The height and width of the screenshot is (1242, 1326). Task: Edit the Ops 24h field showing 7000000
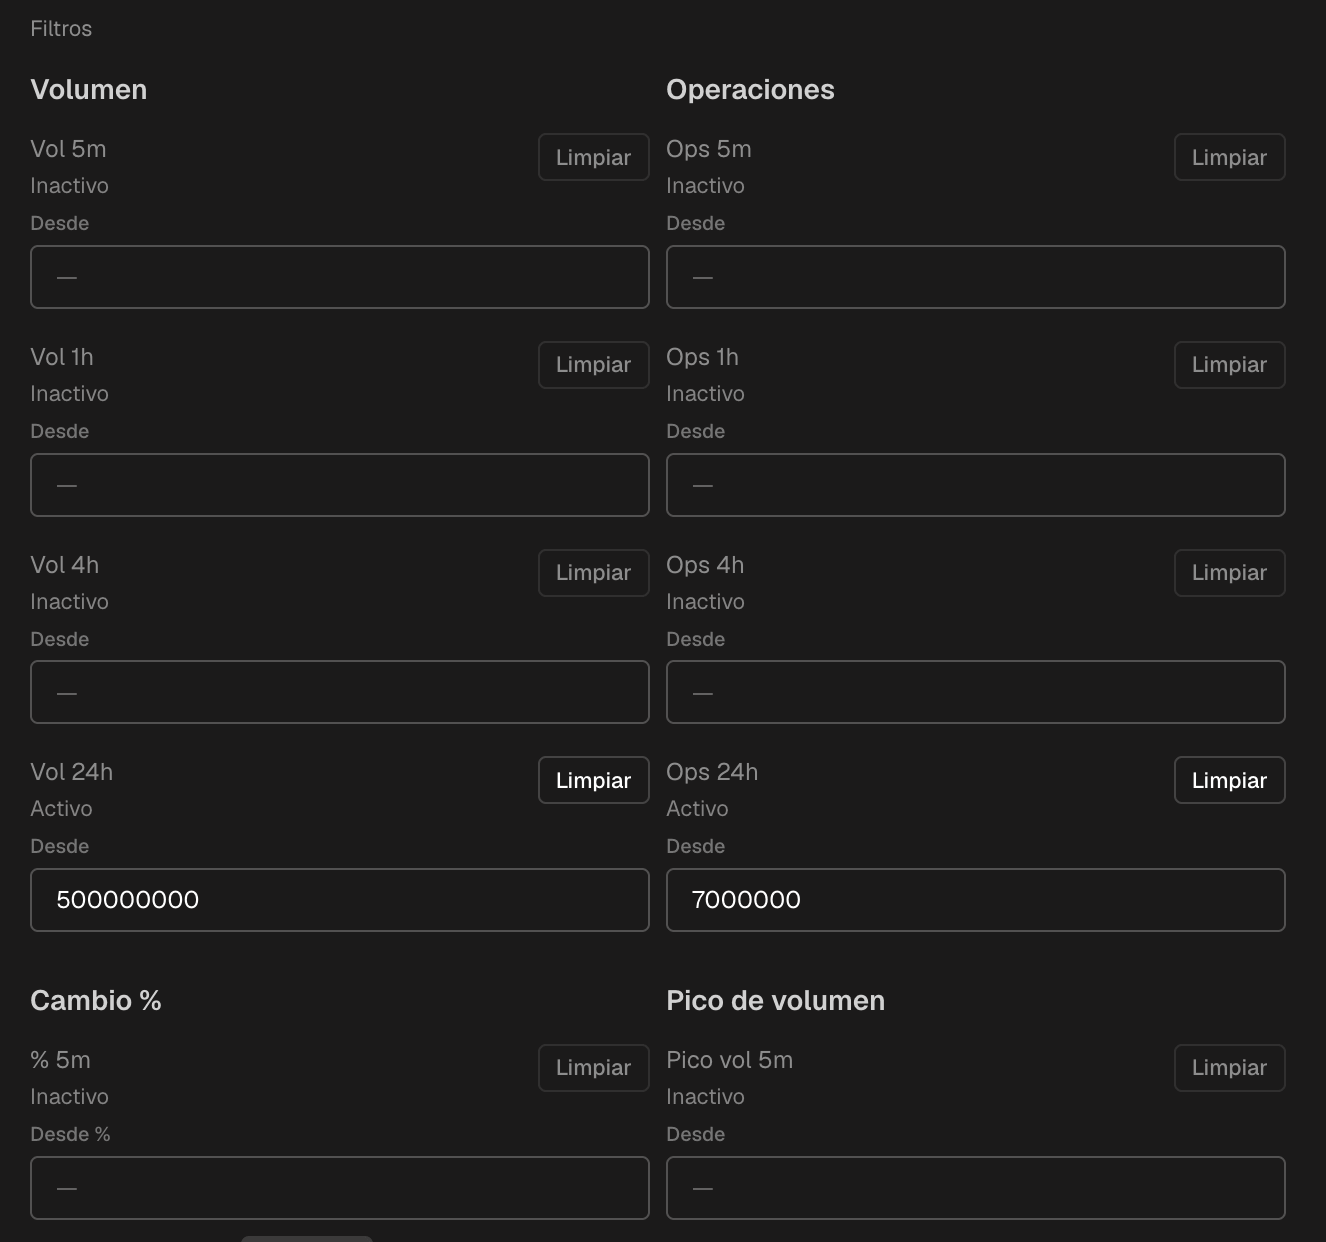coord(976,900)
